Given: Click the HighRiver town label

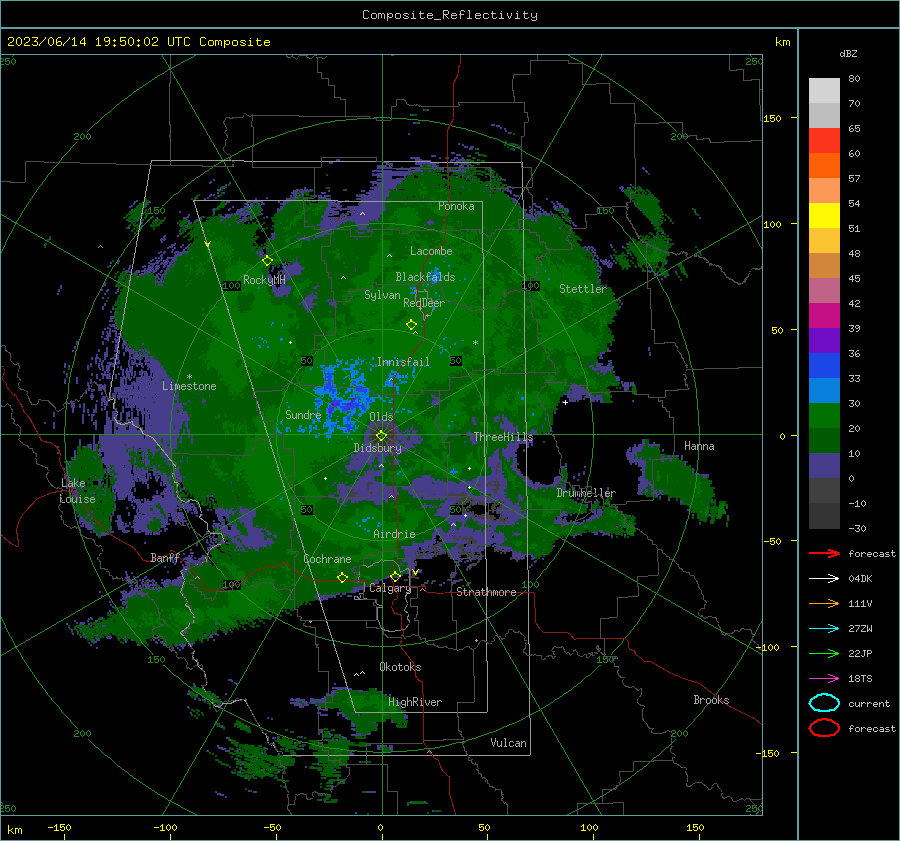Looking at the screenshot, I should pyautogui.click(x=415, y=702).
